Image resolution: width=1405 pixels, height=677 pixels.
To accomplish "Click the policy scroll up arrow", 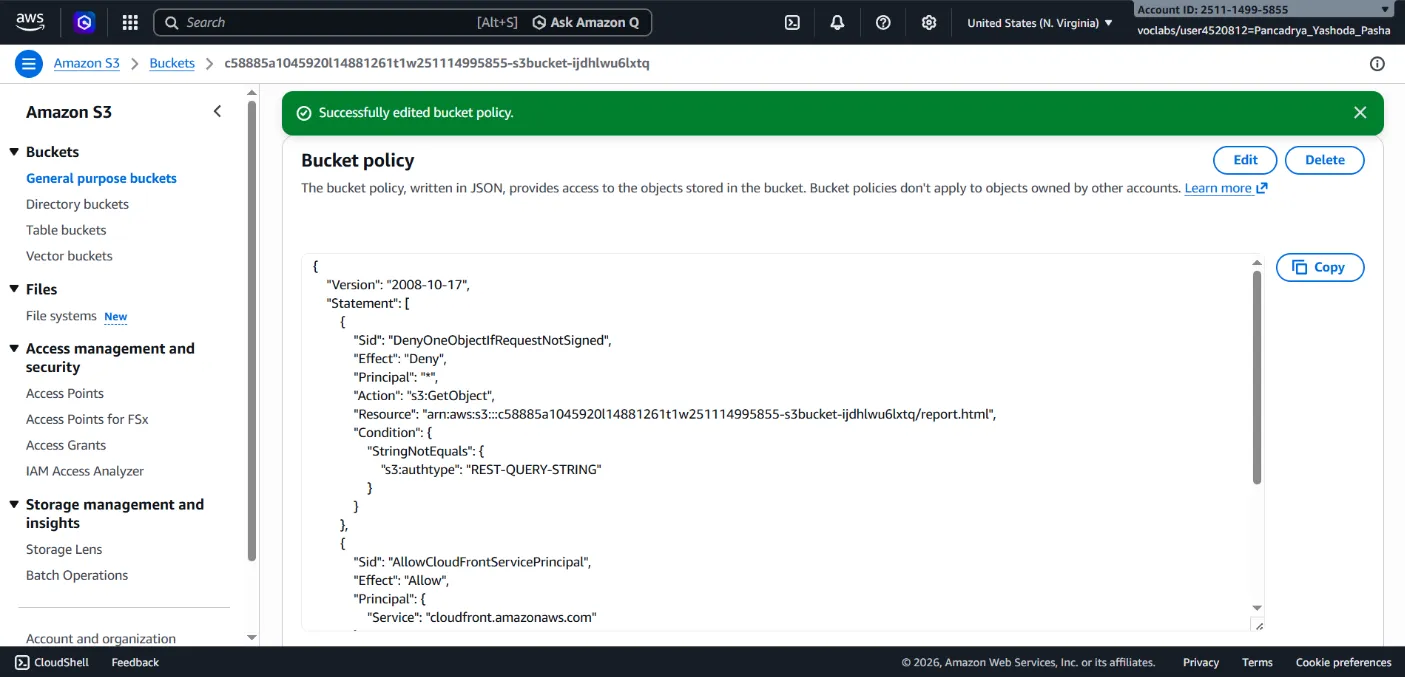I will click(x=1257, y=263).
